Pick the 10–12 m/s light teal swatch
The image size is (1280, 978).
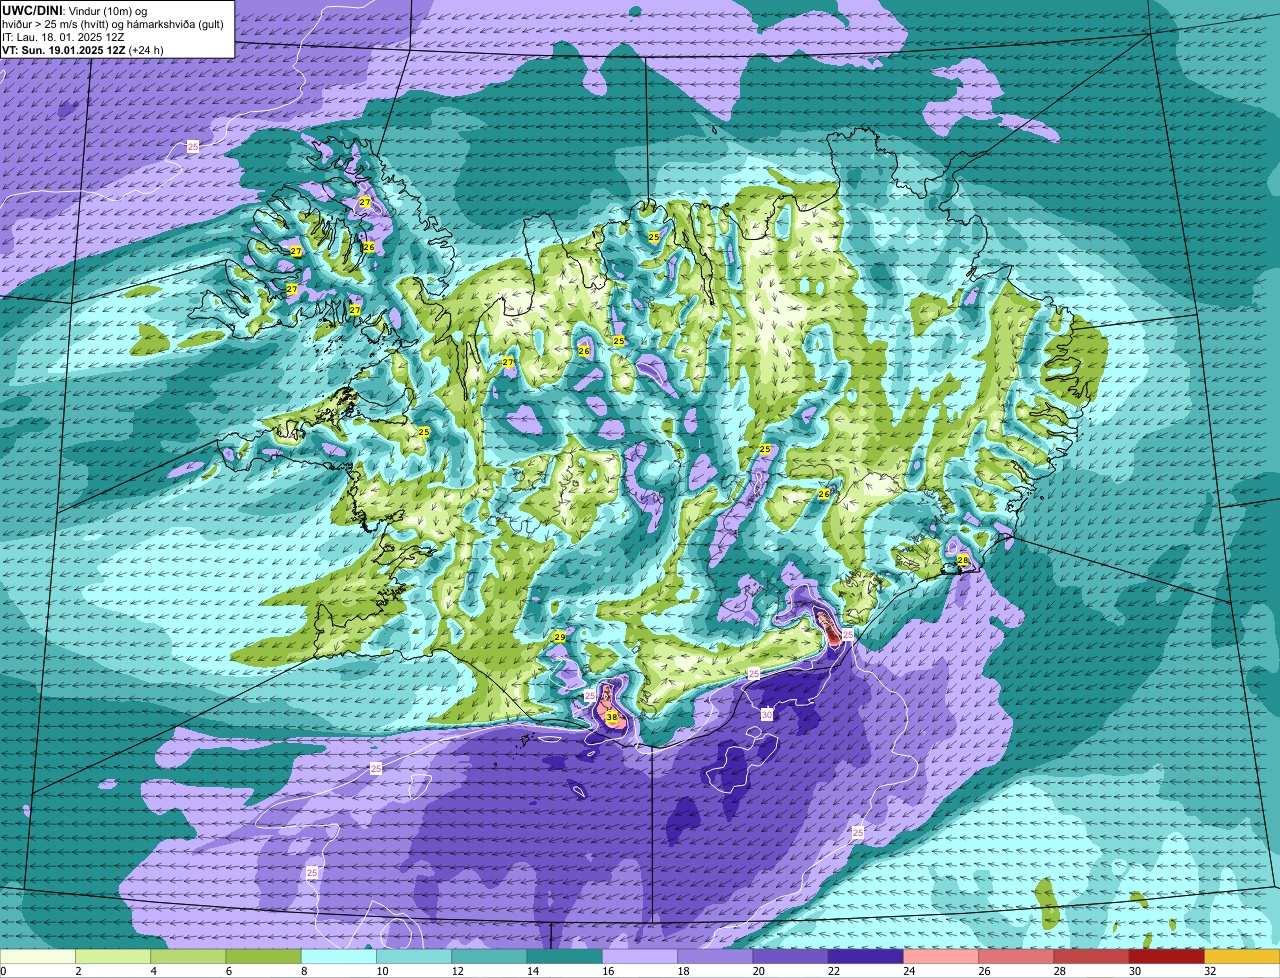point(414,956)
